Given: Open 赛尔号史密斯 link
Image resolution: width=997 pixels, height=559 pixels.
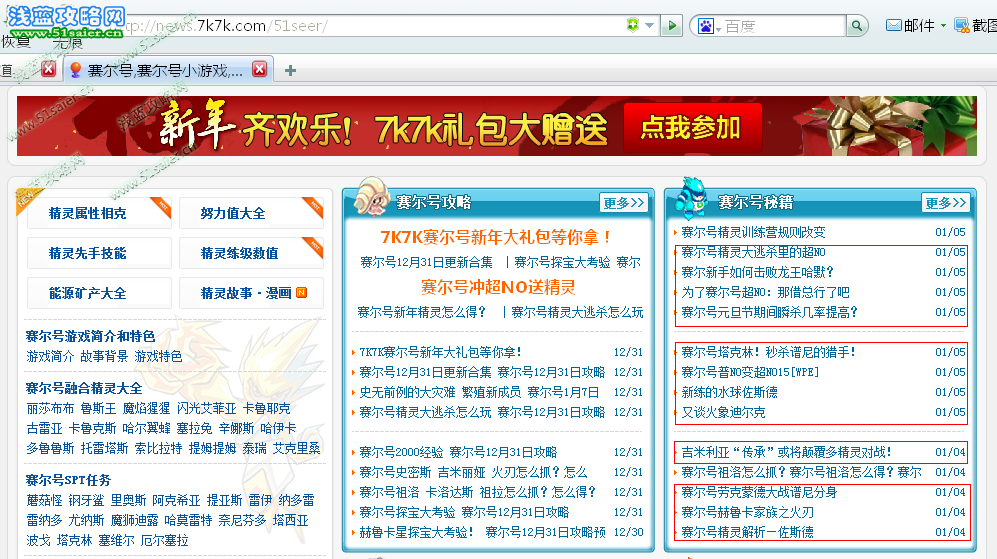Looking at the screenshot, I should [x=395, y=473].
